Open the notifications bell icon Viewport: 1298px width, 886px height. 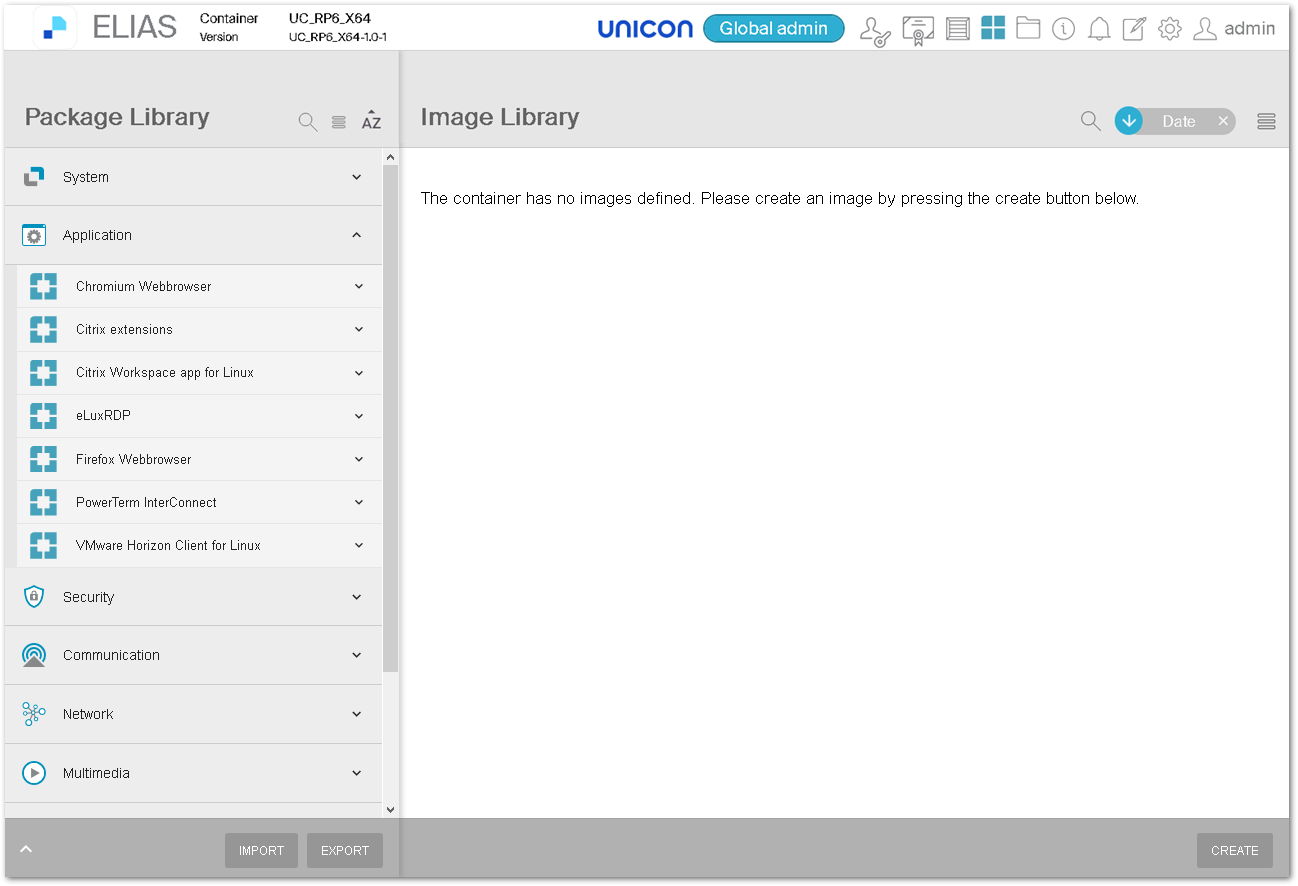[x=1099, y=29]
